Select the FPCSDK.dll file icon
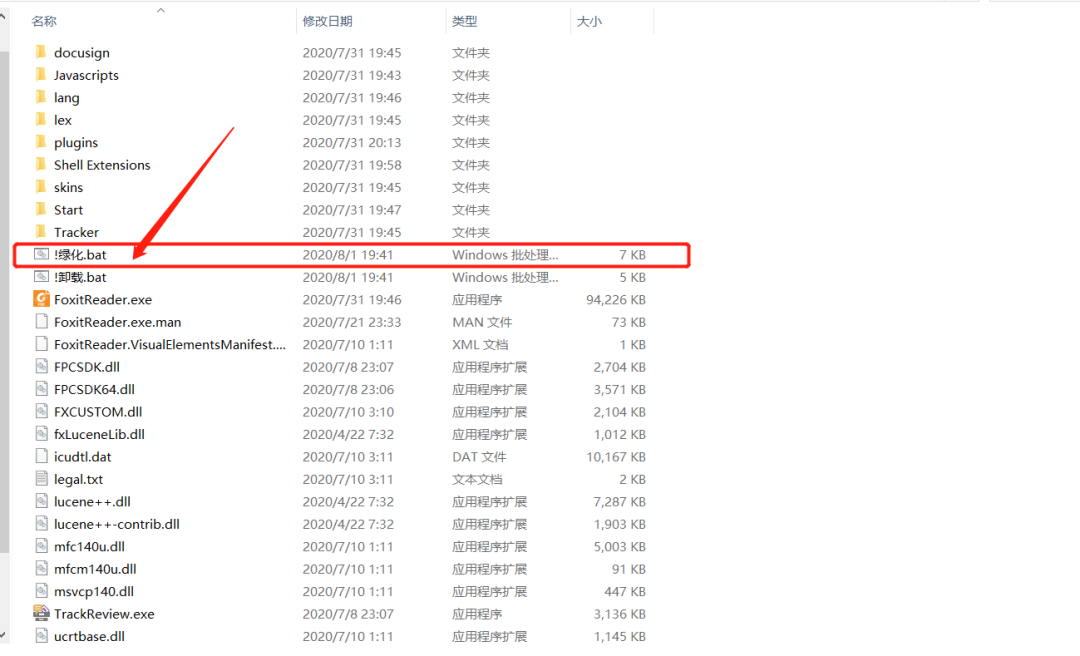 40,366
